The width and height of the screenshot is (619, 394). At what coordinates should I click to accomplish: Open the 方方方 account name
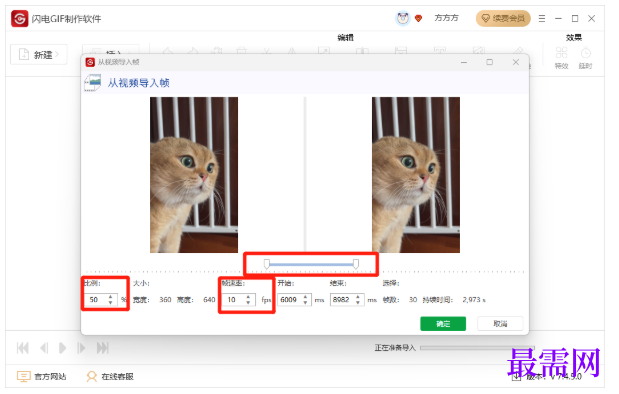pyautogui.click(x=446, y=18)
